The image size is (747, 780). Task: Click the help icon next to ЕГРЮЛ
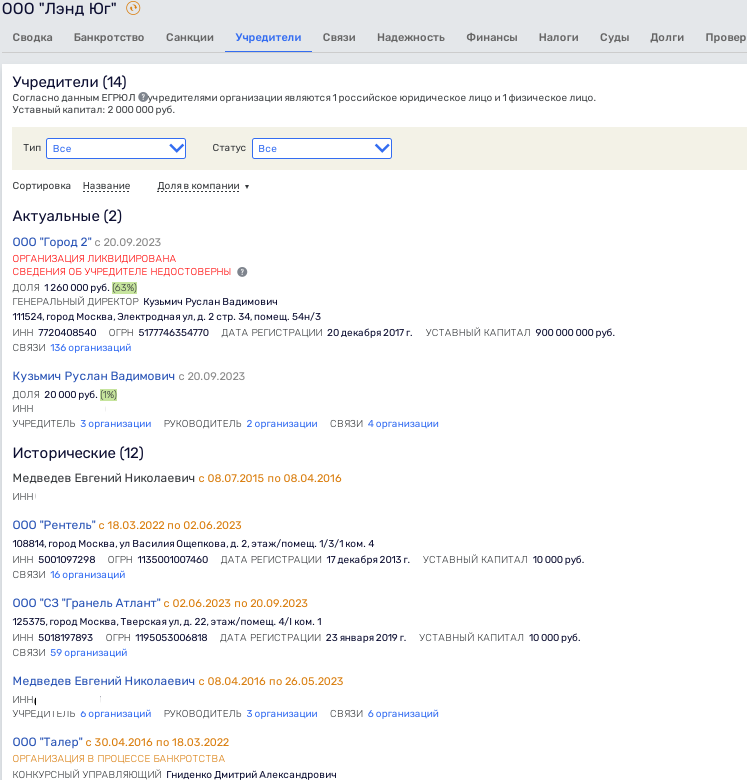(143, 97)
